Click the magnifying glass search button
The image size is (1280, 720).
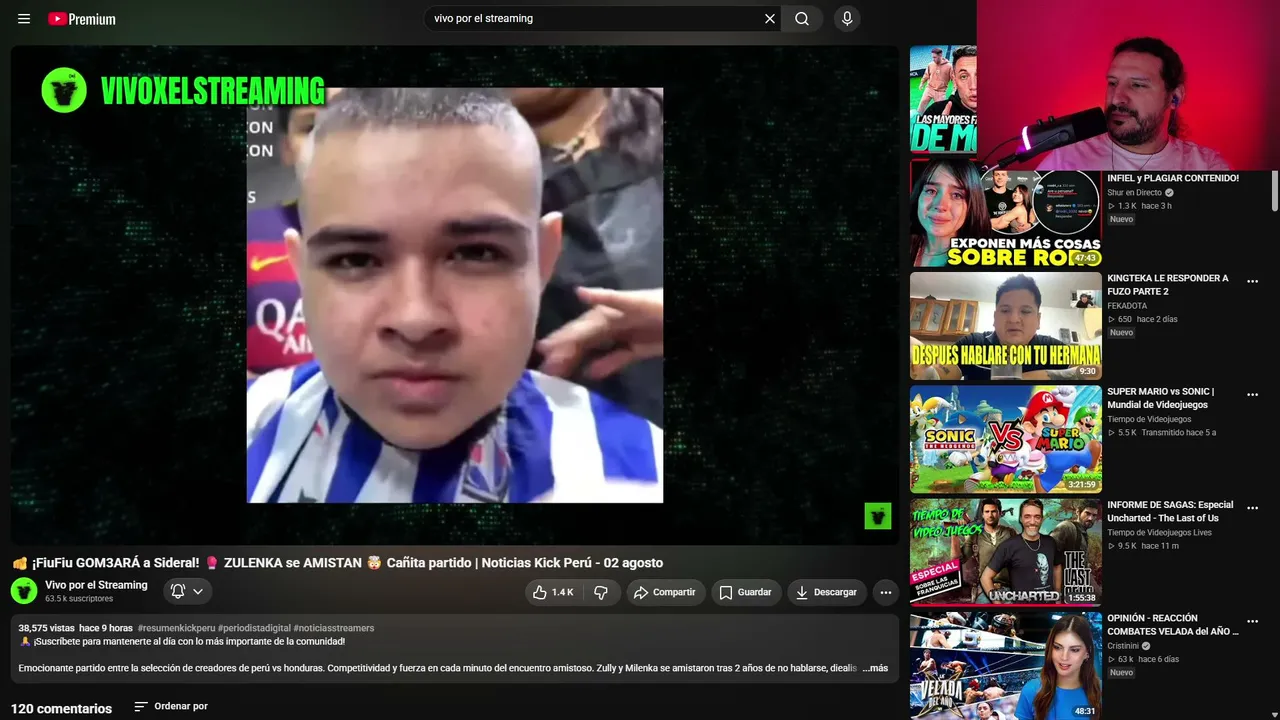[x=802, y=19]
